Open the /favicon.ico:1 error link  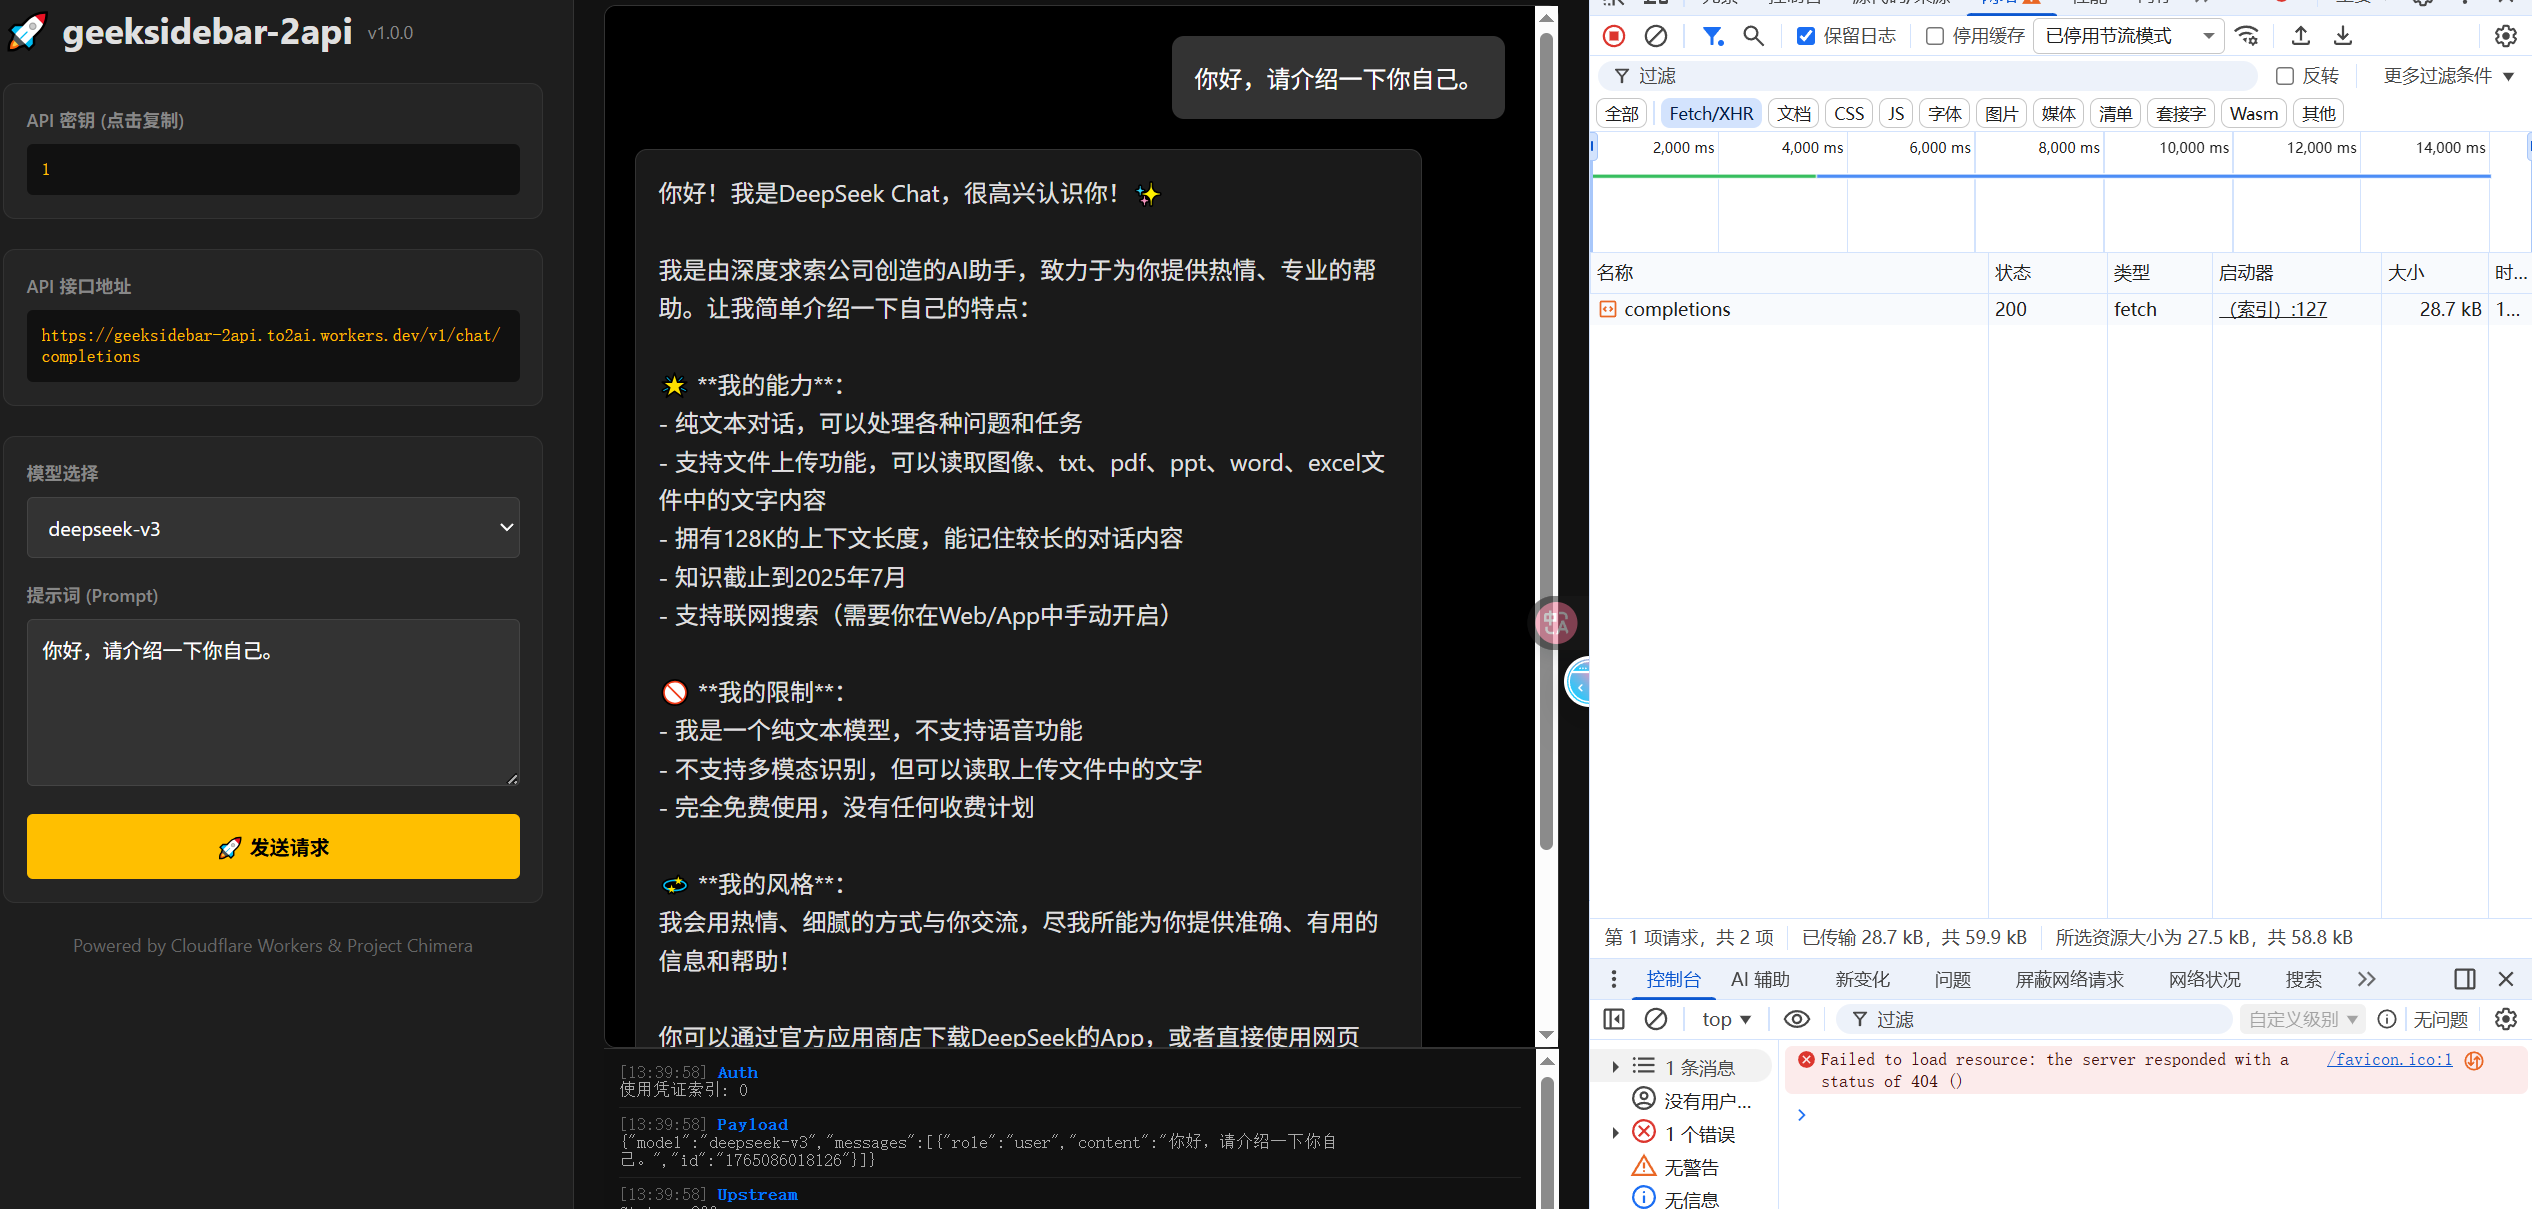tap(2389, 1059)
